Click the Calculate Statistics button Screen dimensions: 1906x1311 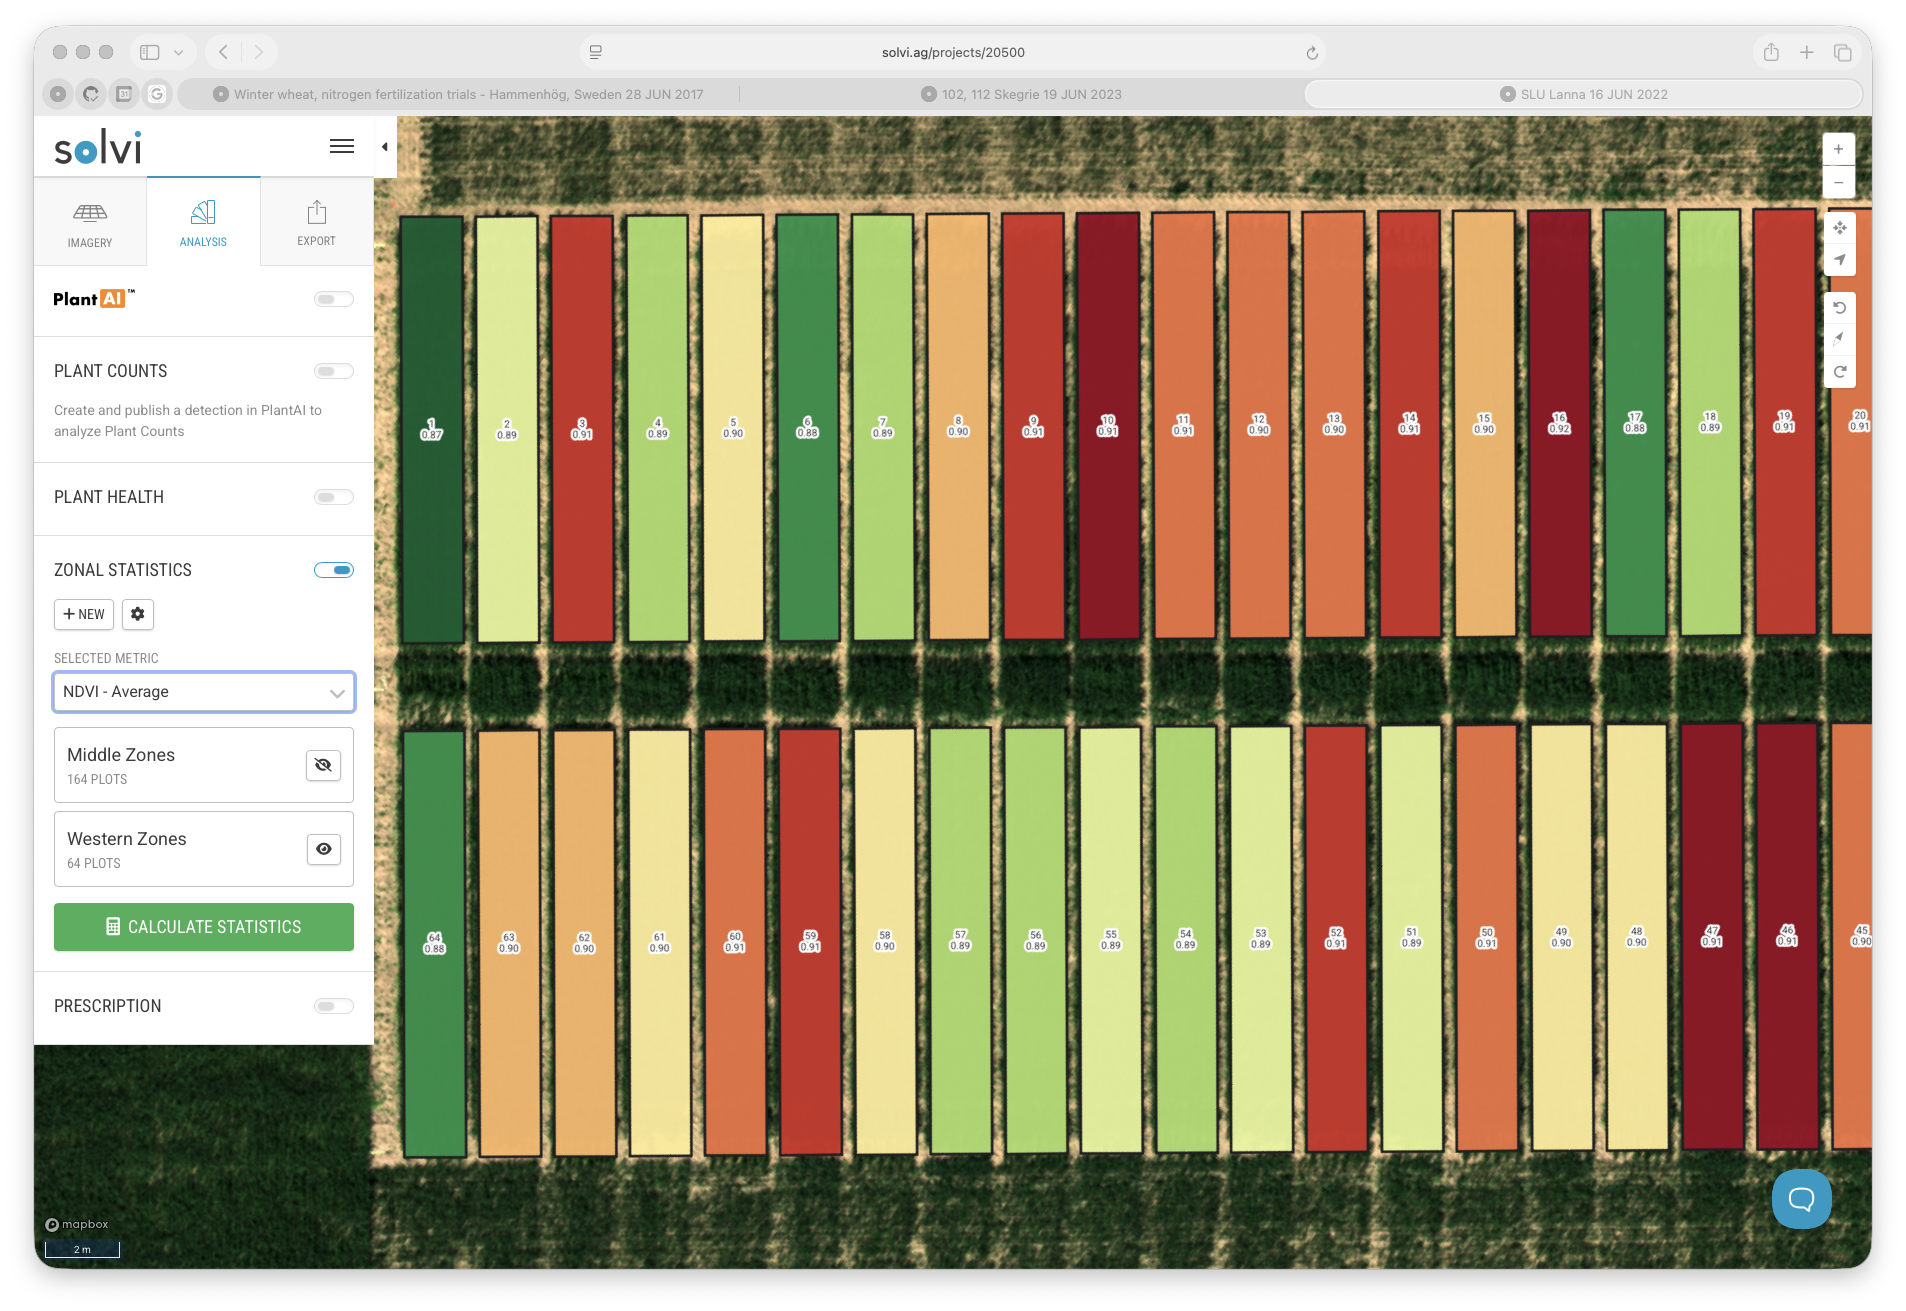click(204, 927)
